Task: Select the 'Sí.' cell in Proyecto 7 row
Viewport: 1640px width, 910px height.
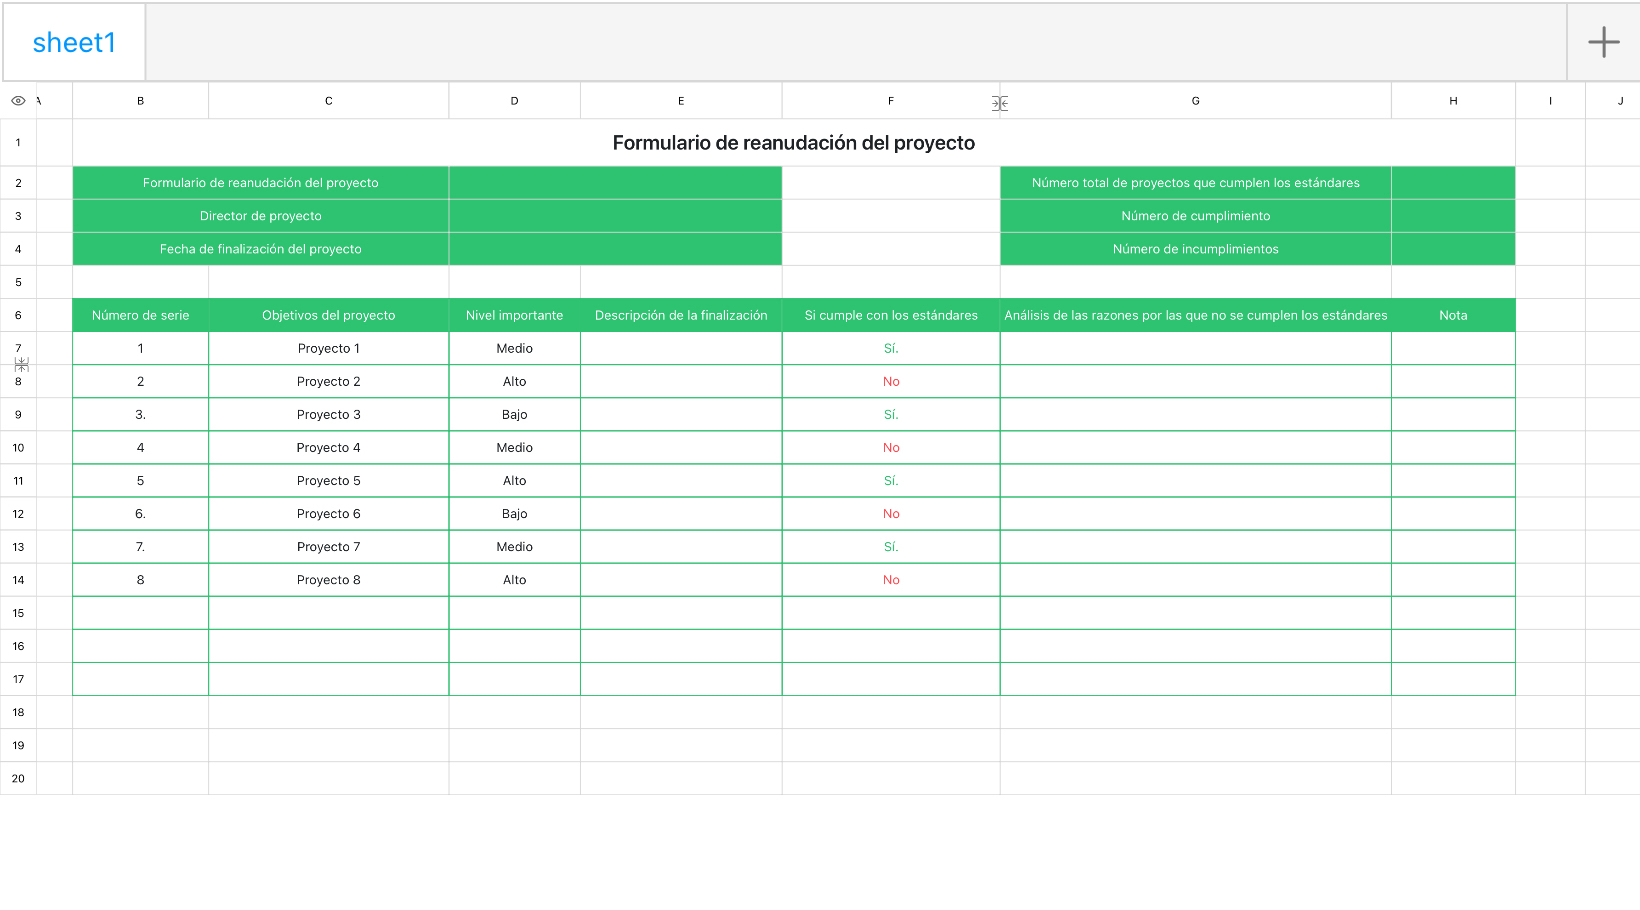Action: click(891, 546)
